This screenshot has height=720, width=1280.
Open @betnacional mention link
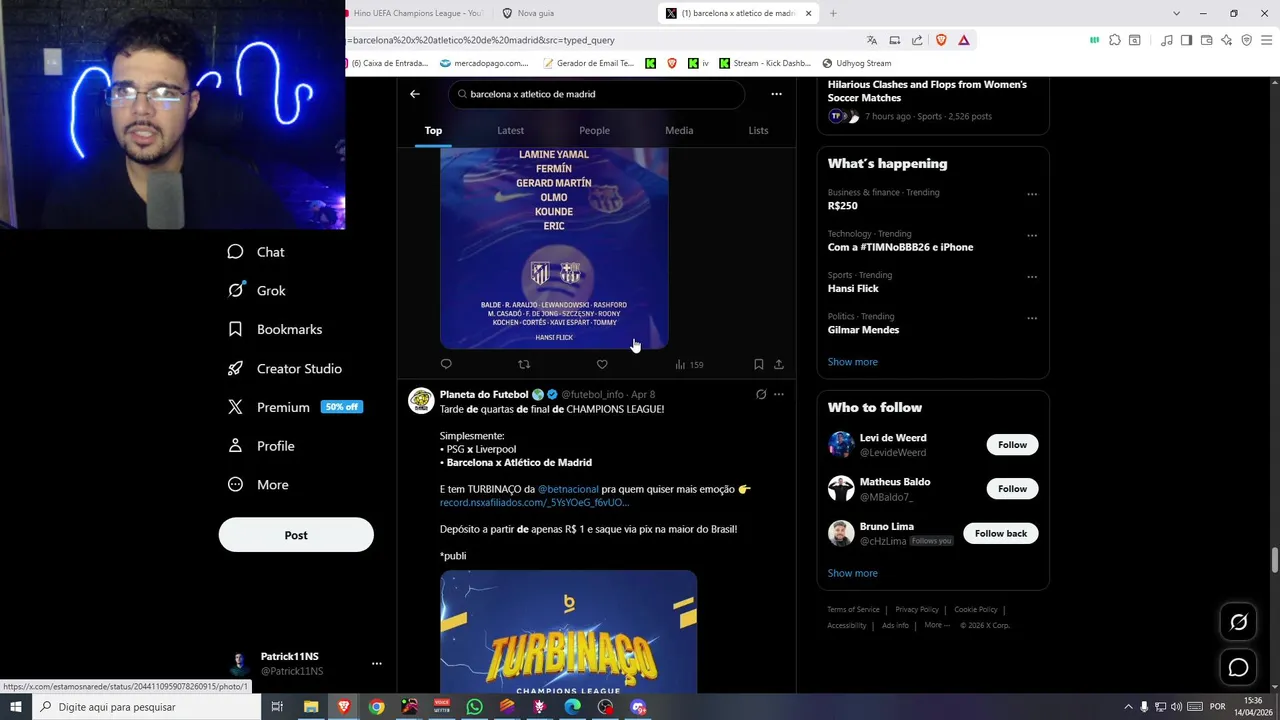click(568, 489)
